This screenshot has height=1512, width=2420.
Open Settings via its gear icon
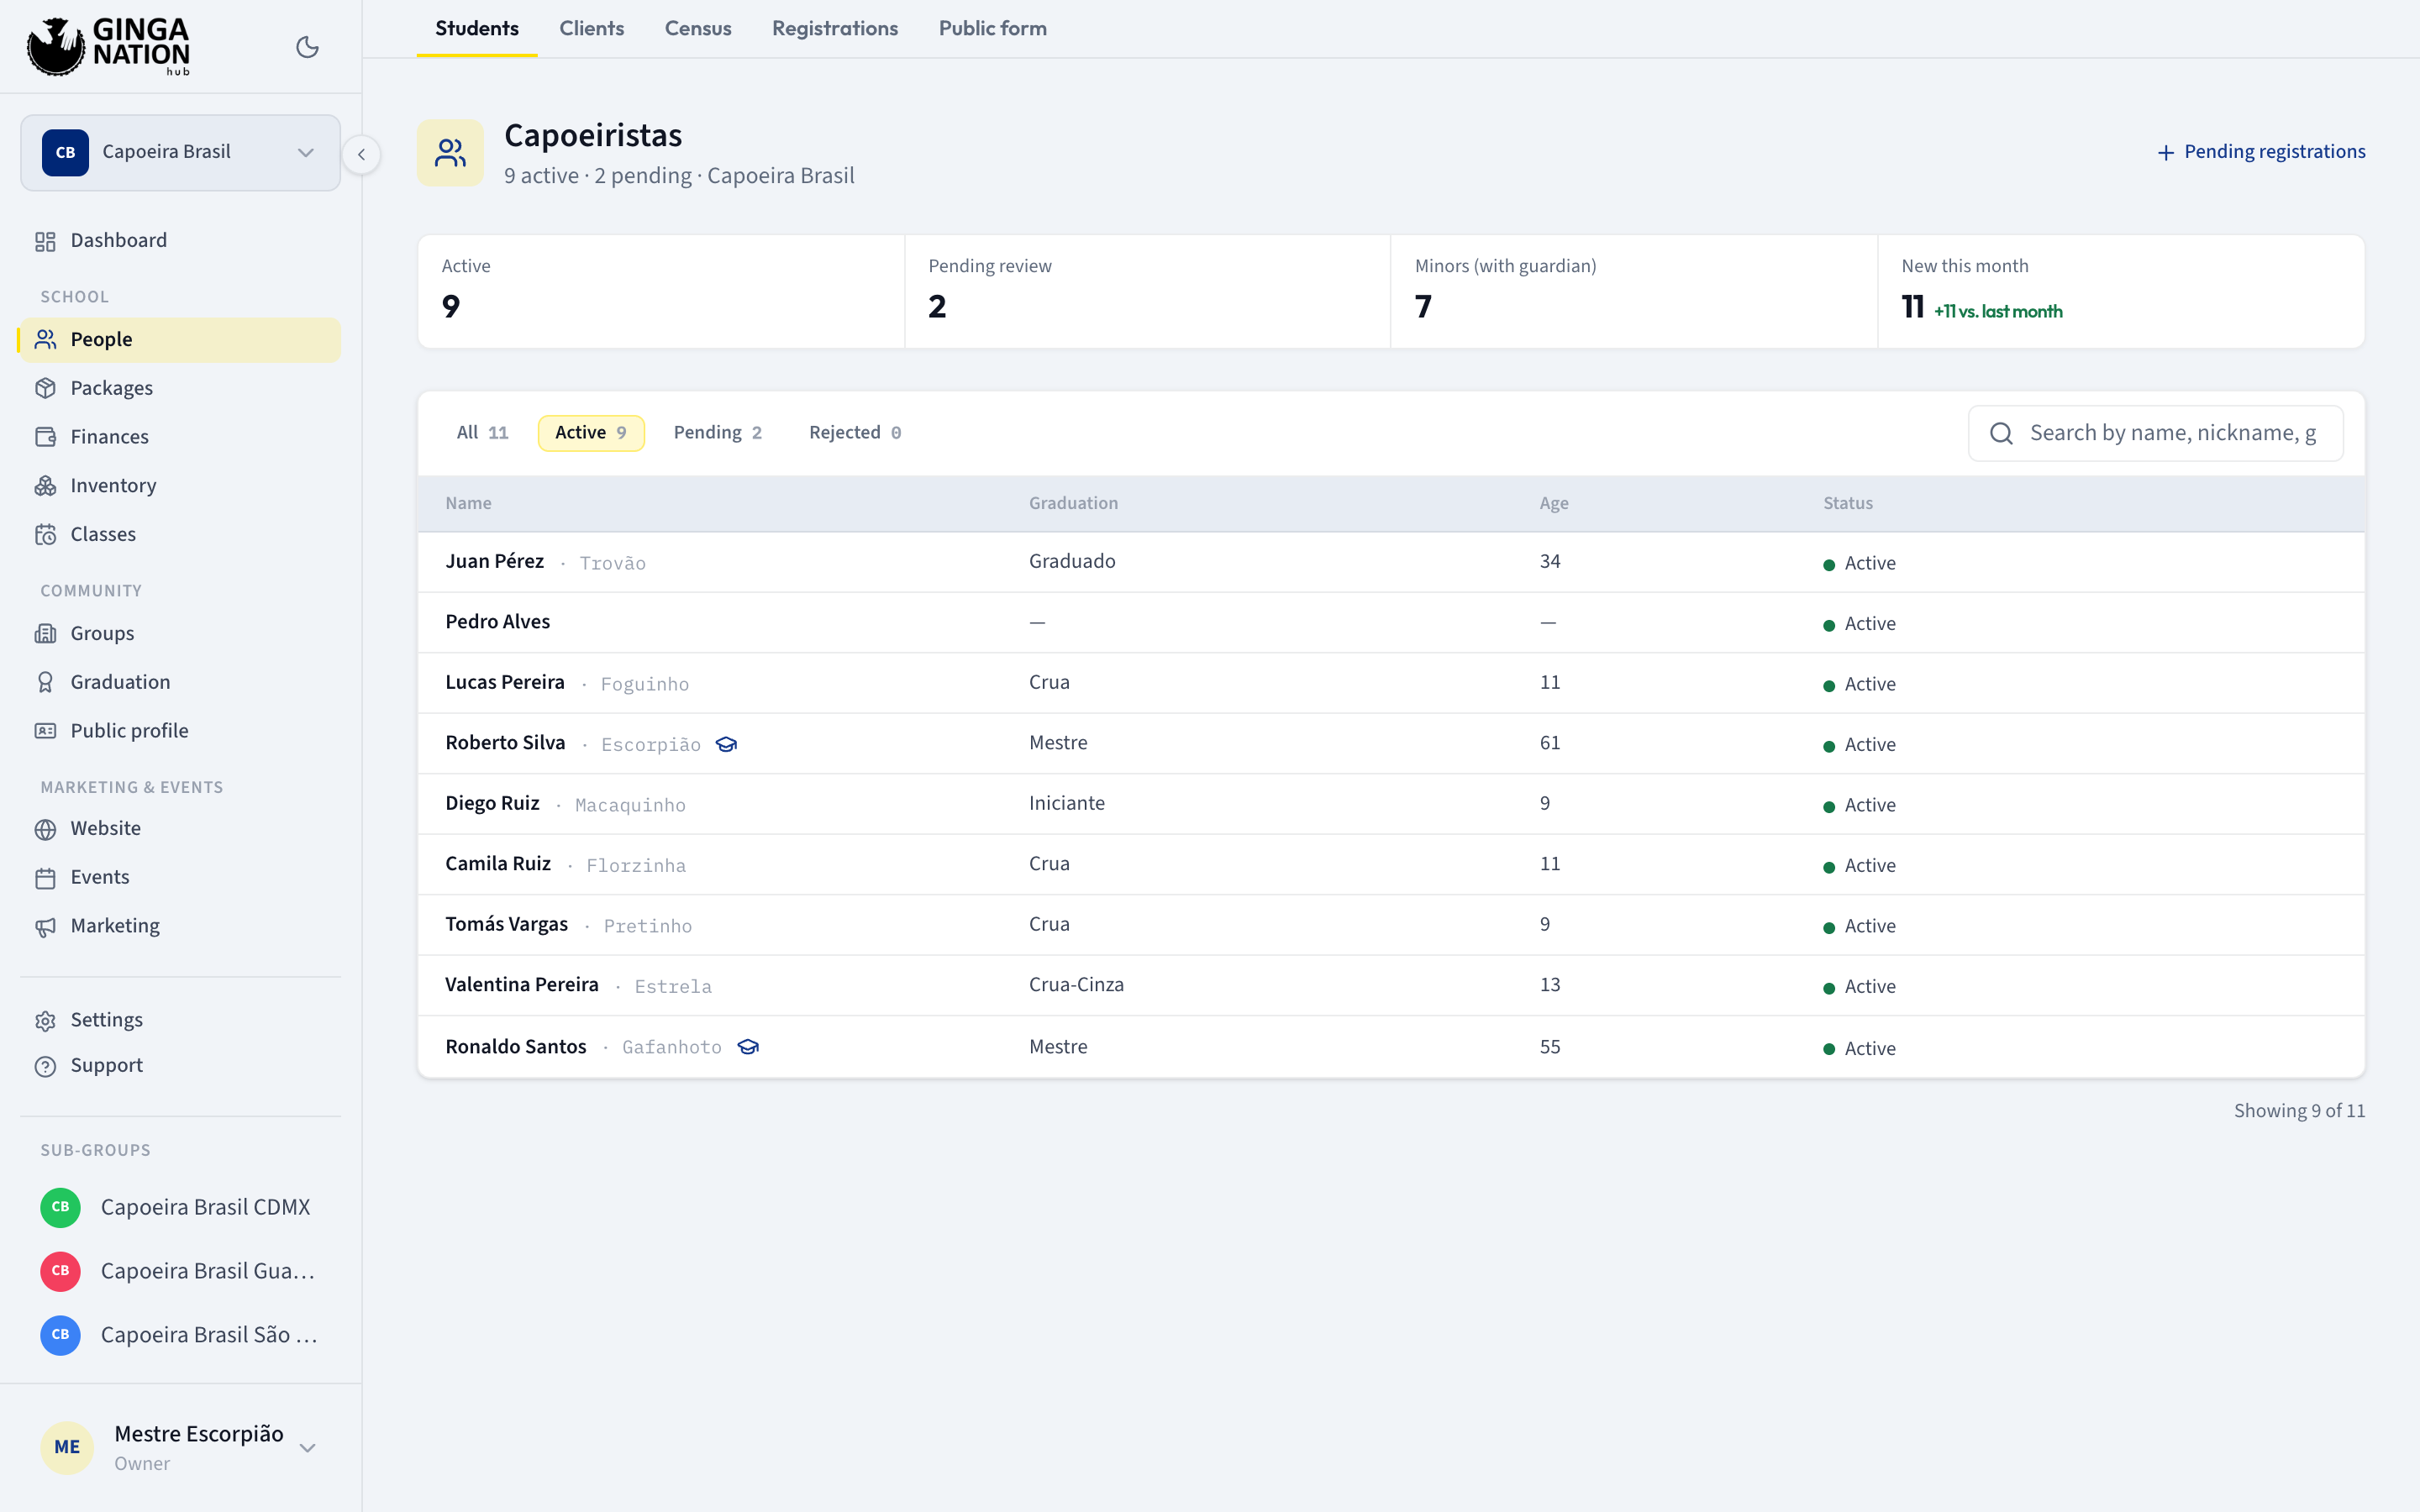click(x=45, y=1020)
